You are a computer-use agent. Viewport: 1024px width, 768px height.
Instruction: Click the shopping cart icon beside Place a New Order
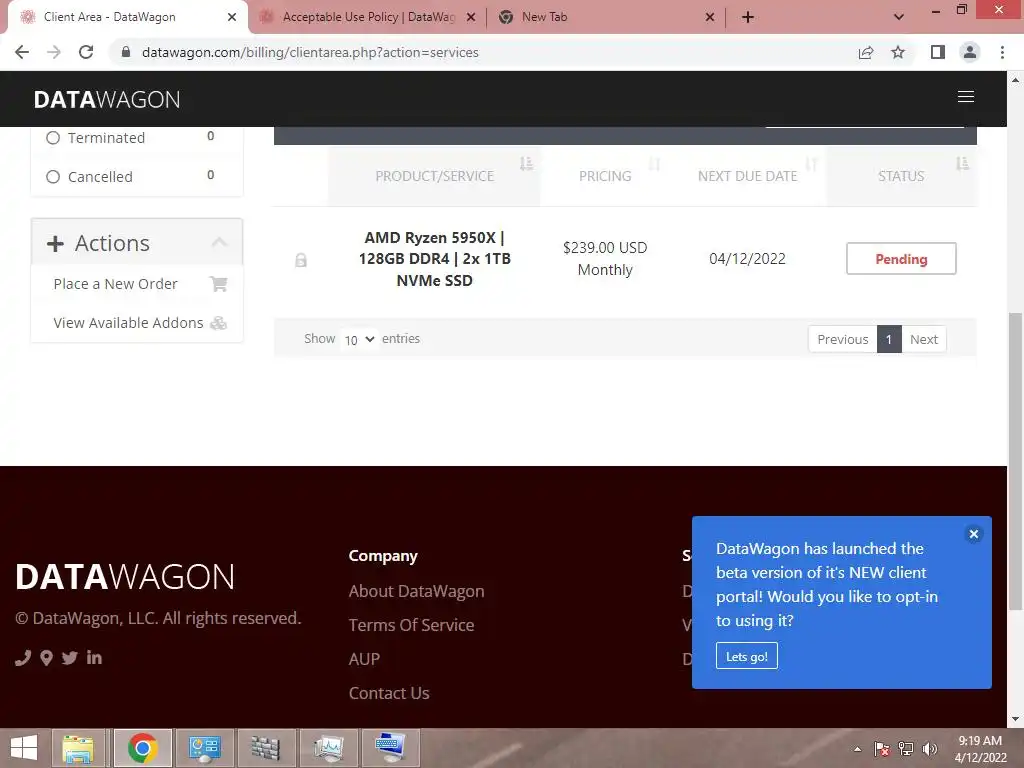coord(218,283)
